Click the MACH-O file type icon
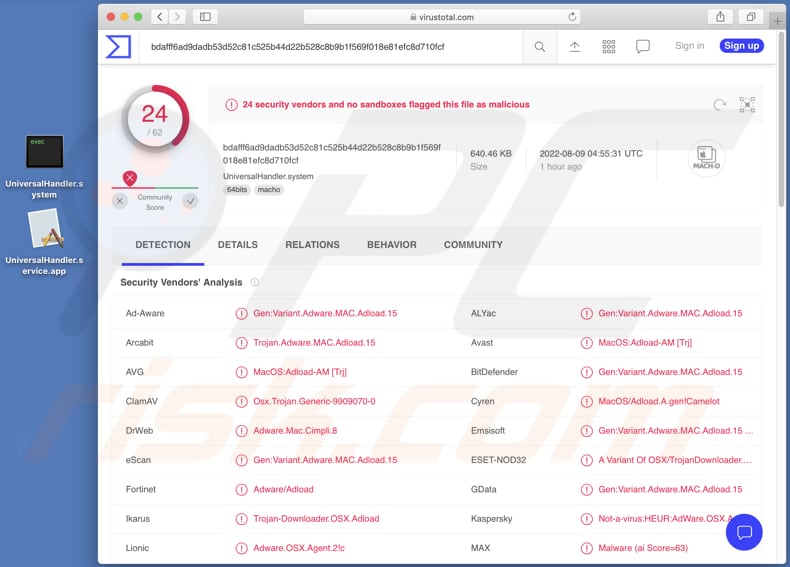 click(706, 158)
